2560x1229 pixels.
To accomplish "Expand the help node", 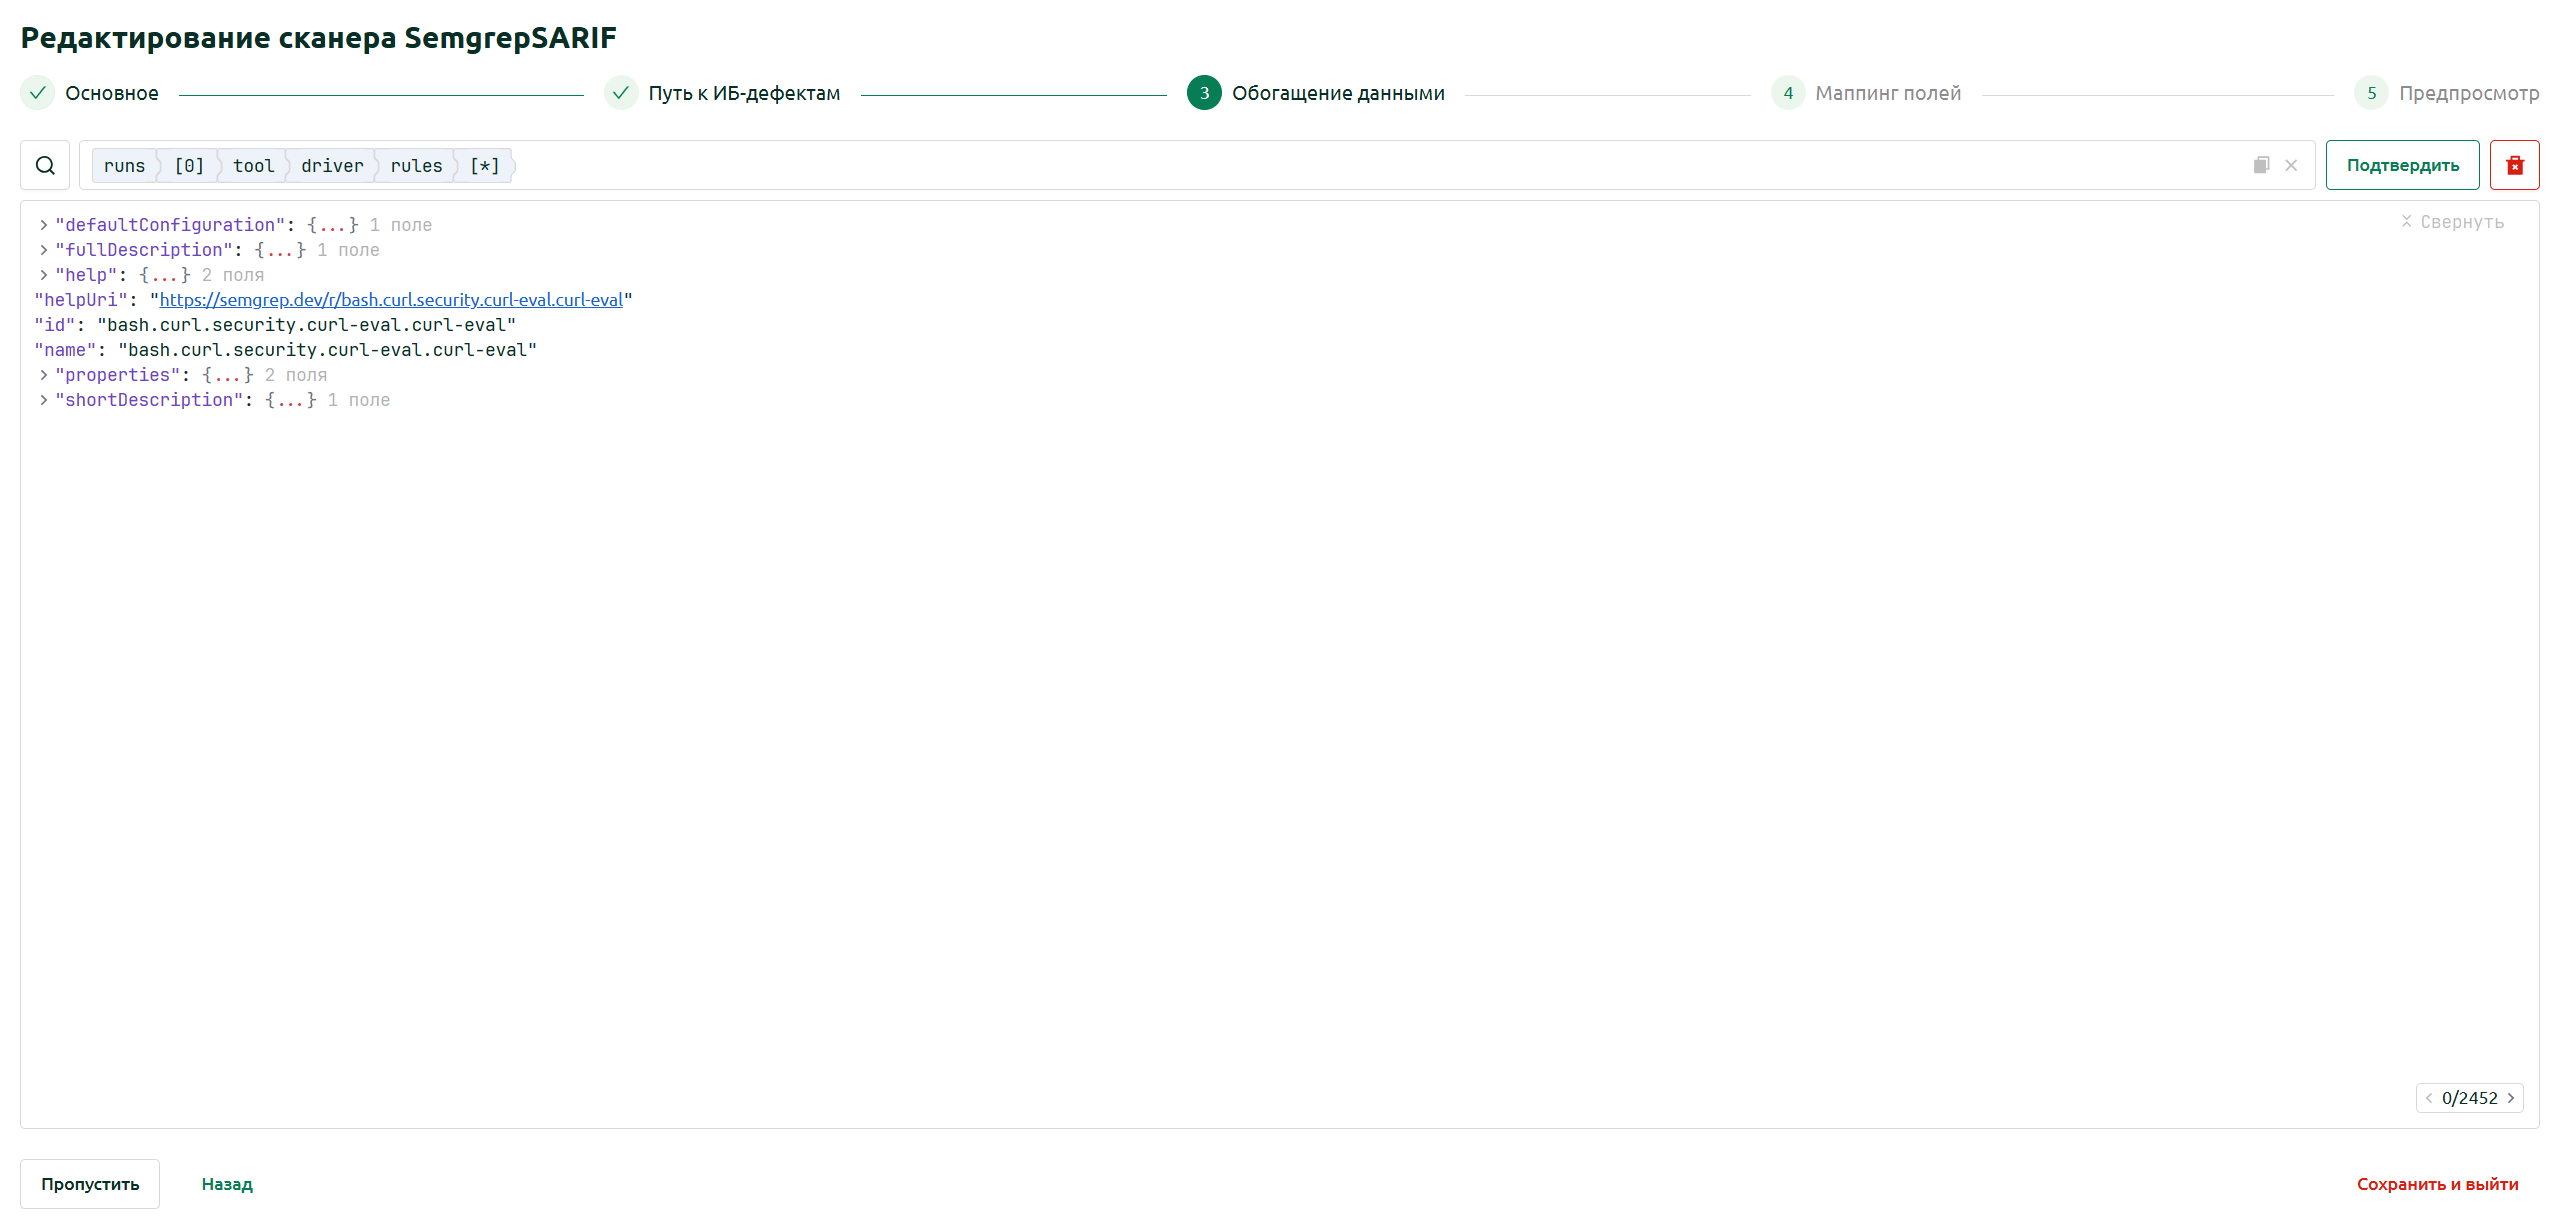I will pos(44,275).
